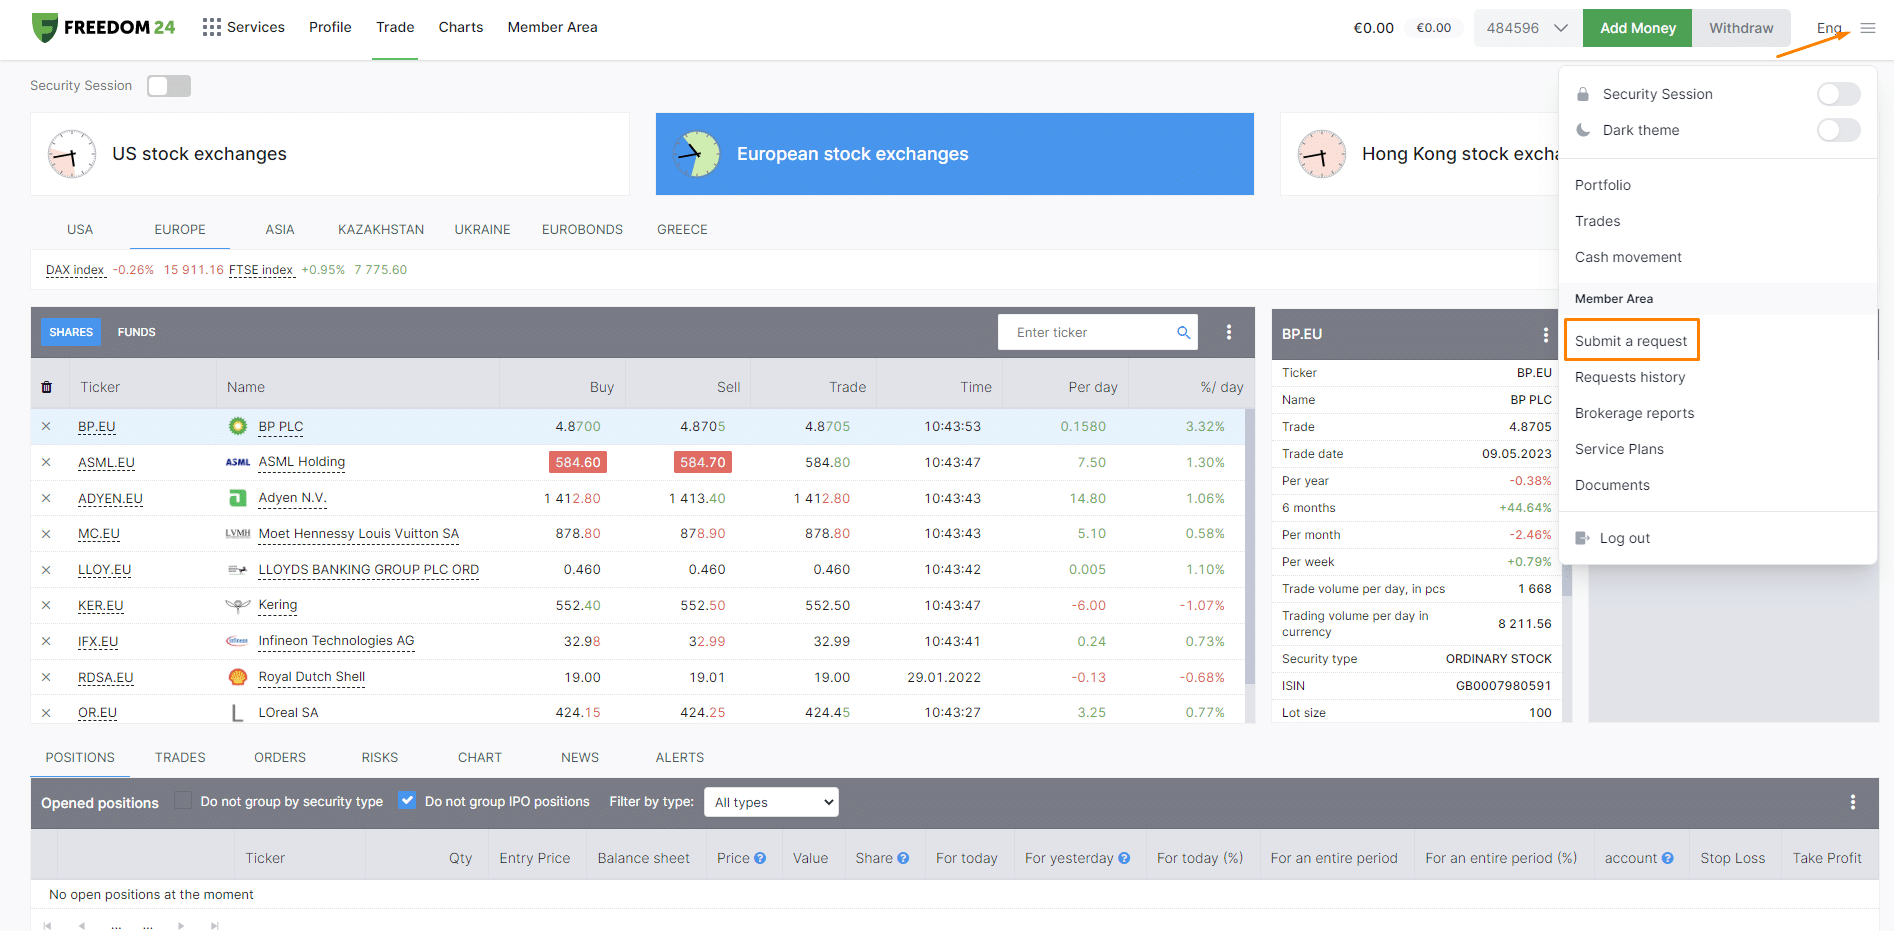This screenshot has width=1894, height=931.
Task: Switch to the USA region tab
Action: (x=80, y=229)
